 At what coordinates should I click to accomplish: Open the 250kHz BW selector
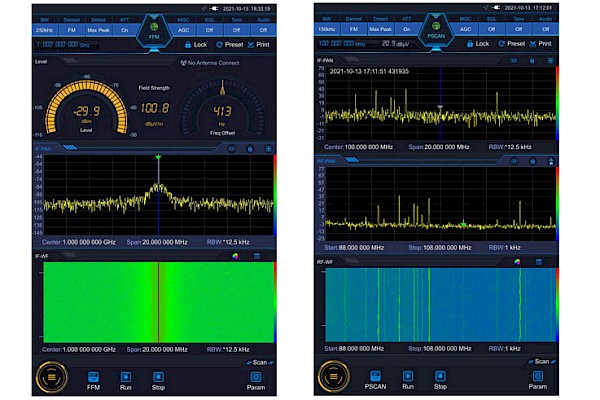pyautogui.click(x=44, y=30)
